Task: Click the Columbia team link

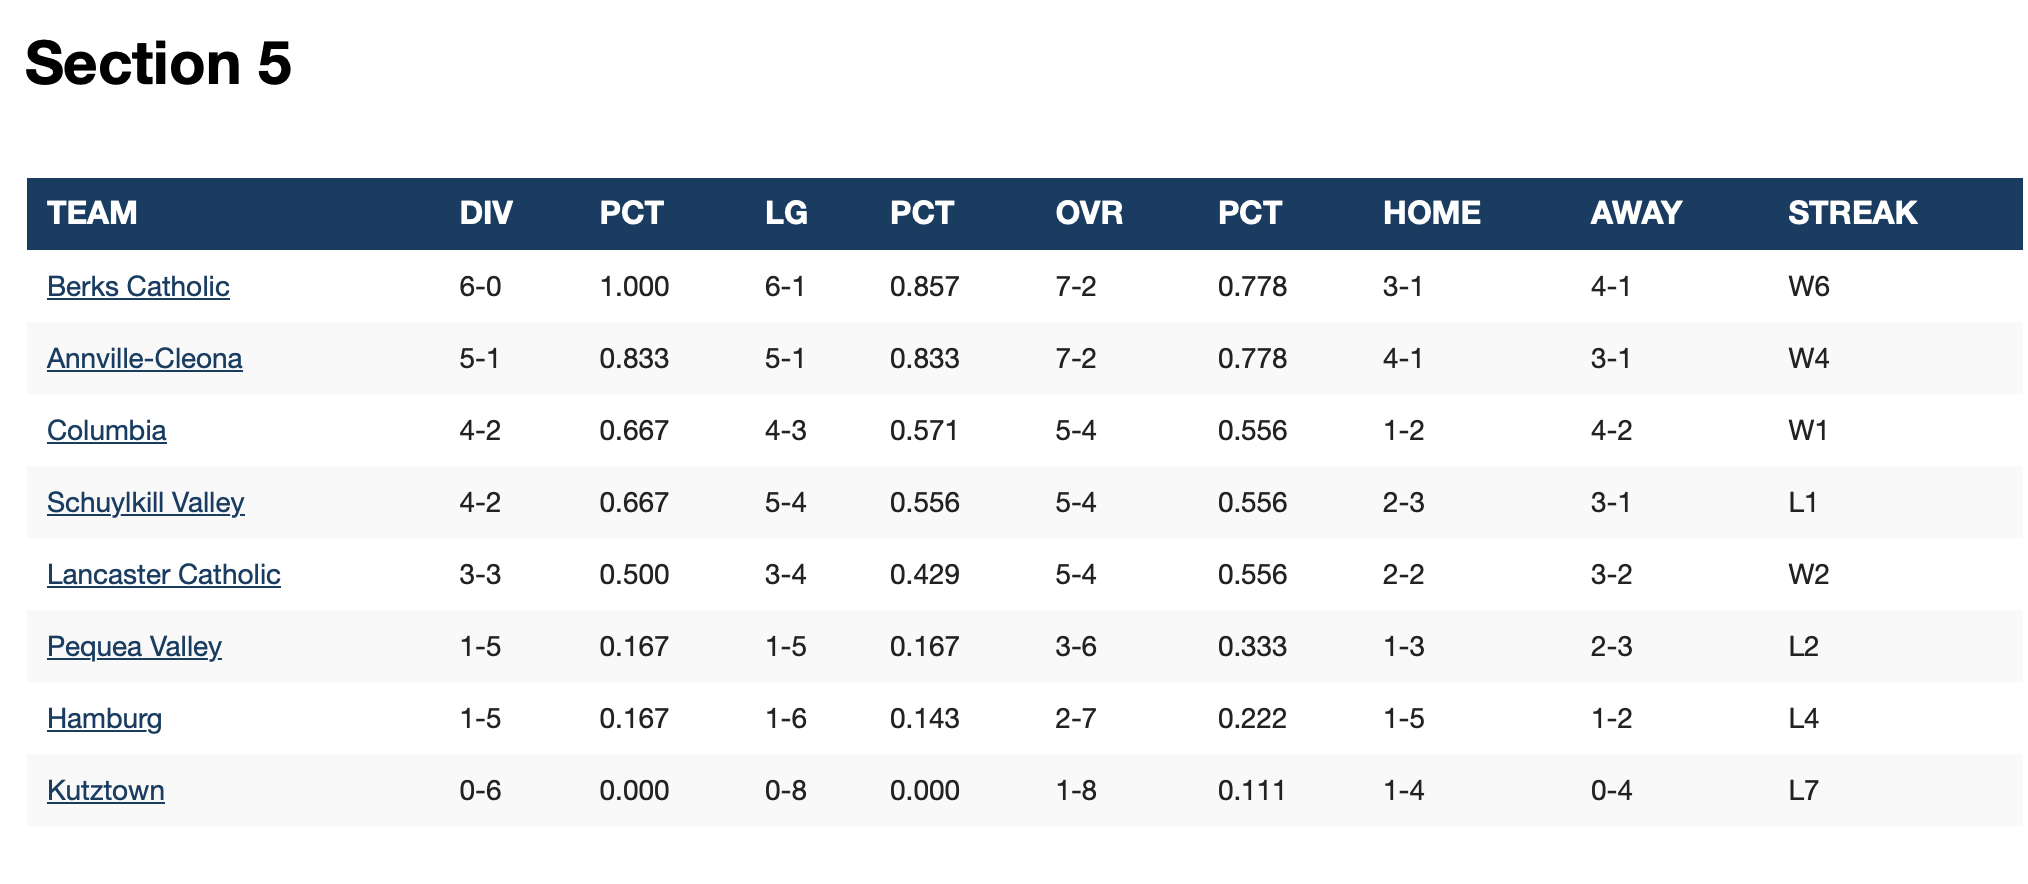Action: [106, 431]
